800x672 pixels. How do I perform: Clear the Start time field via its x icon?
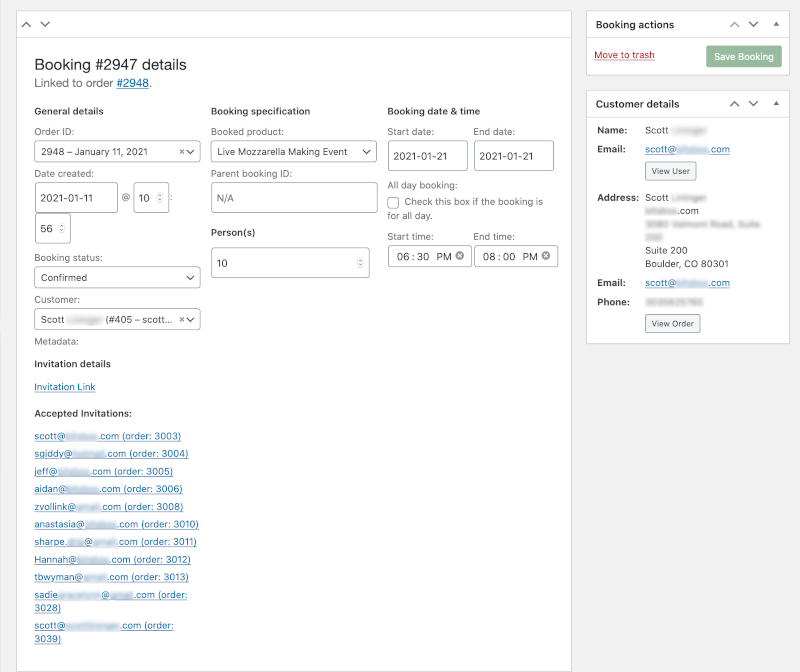459,256
